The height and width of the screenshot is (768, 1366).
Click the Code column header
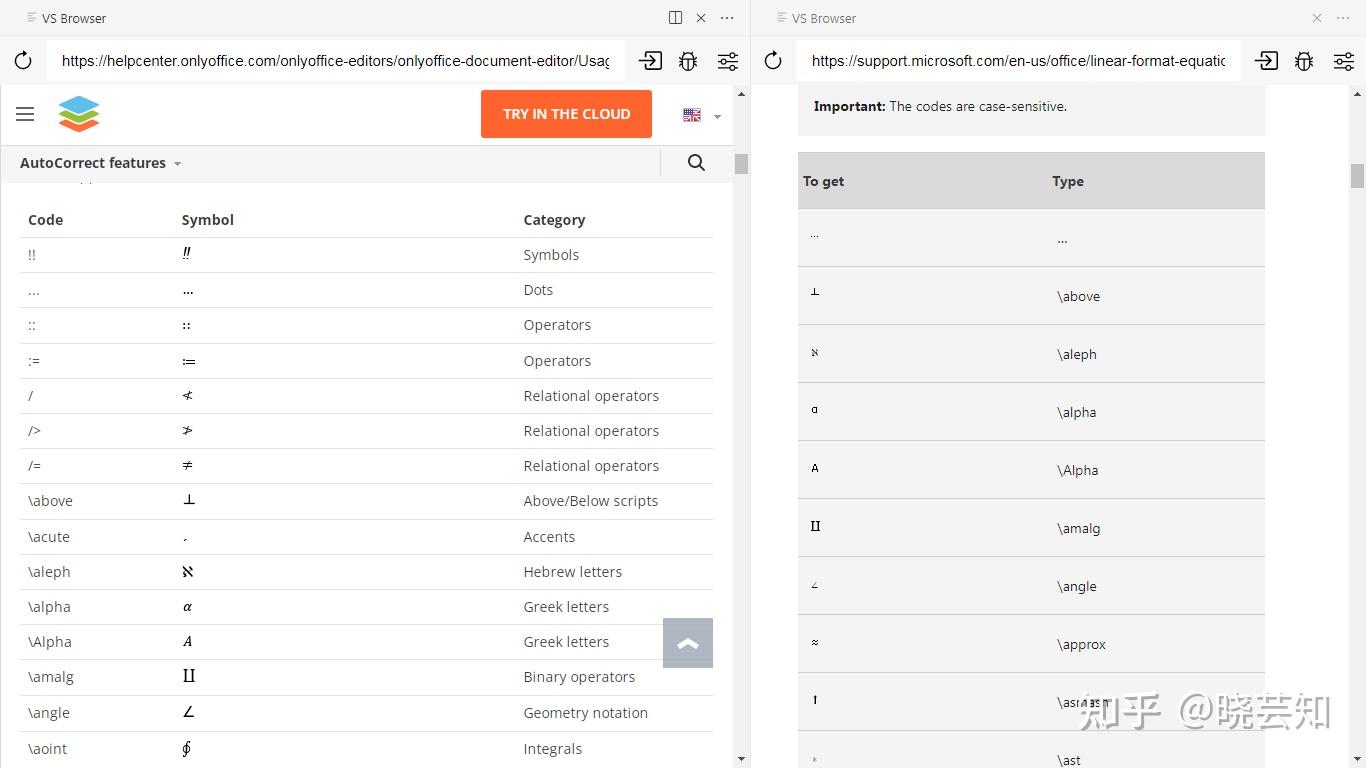pos(45,220)
